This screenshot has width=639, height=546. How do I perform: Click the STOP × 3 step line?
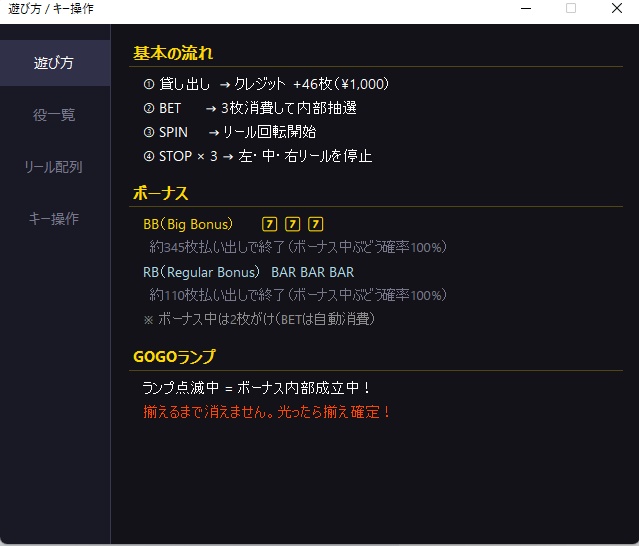[258, 156]
